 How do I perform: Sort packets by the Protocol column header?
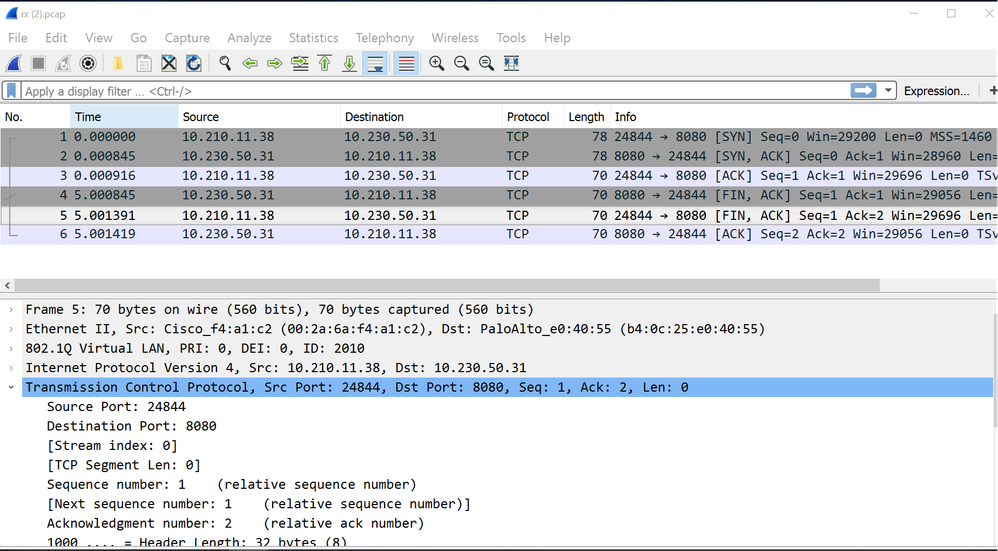pyautogui.click(x=528, y=117)
